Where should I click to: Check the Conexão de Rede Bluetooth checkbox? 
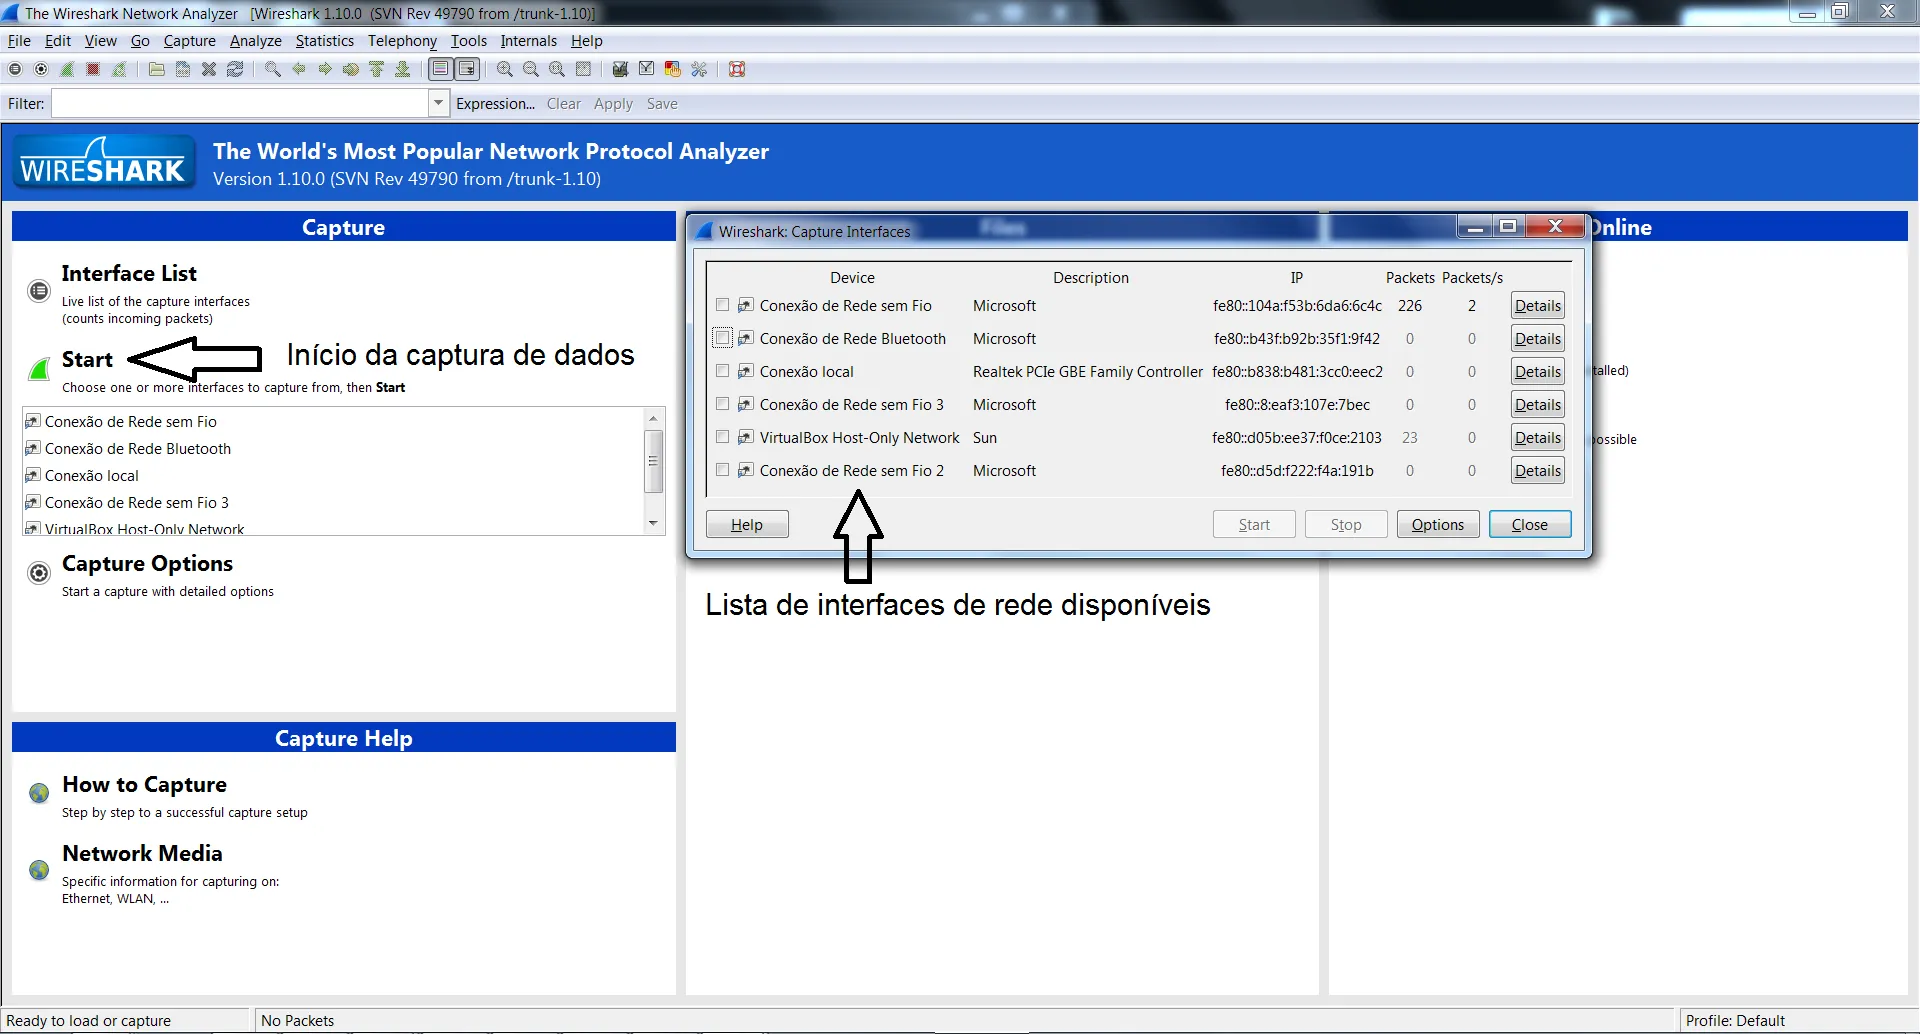(x=722, y=338)
